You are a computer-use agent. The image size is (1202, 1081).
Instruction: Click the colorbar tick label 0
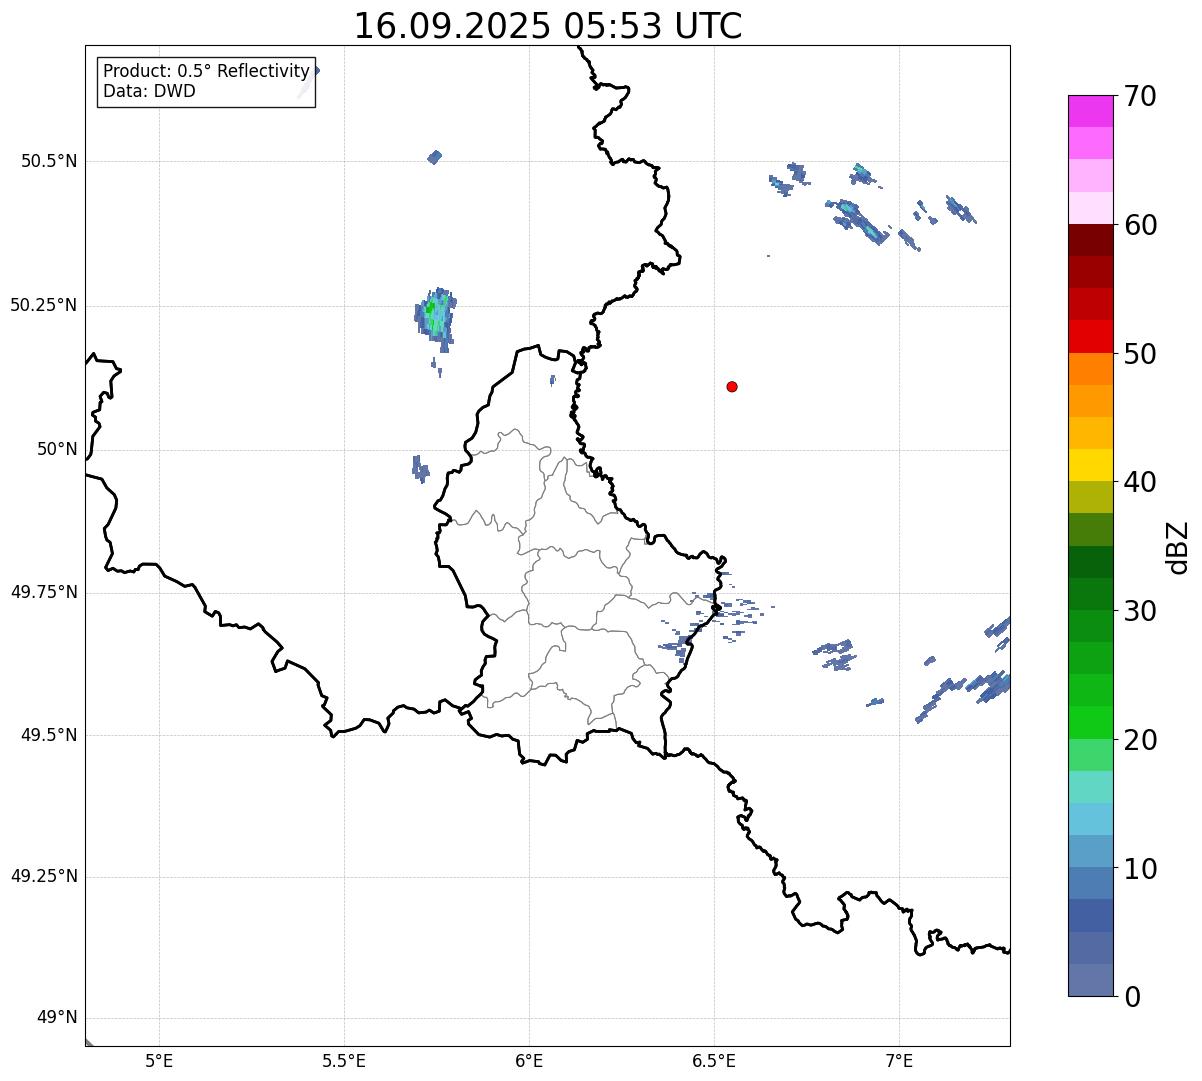pos(1131,996)
